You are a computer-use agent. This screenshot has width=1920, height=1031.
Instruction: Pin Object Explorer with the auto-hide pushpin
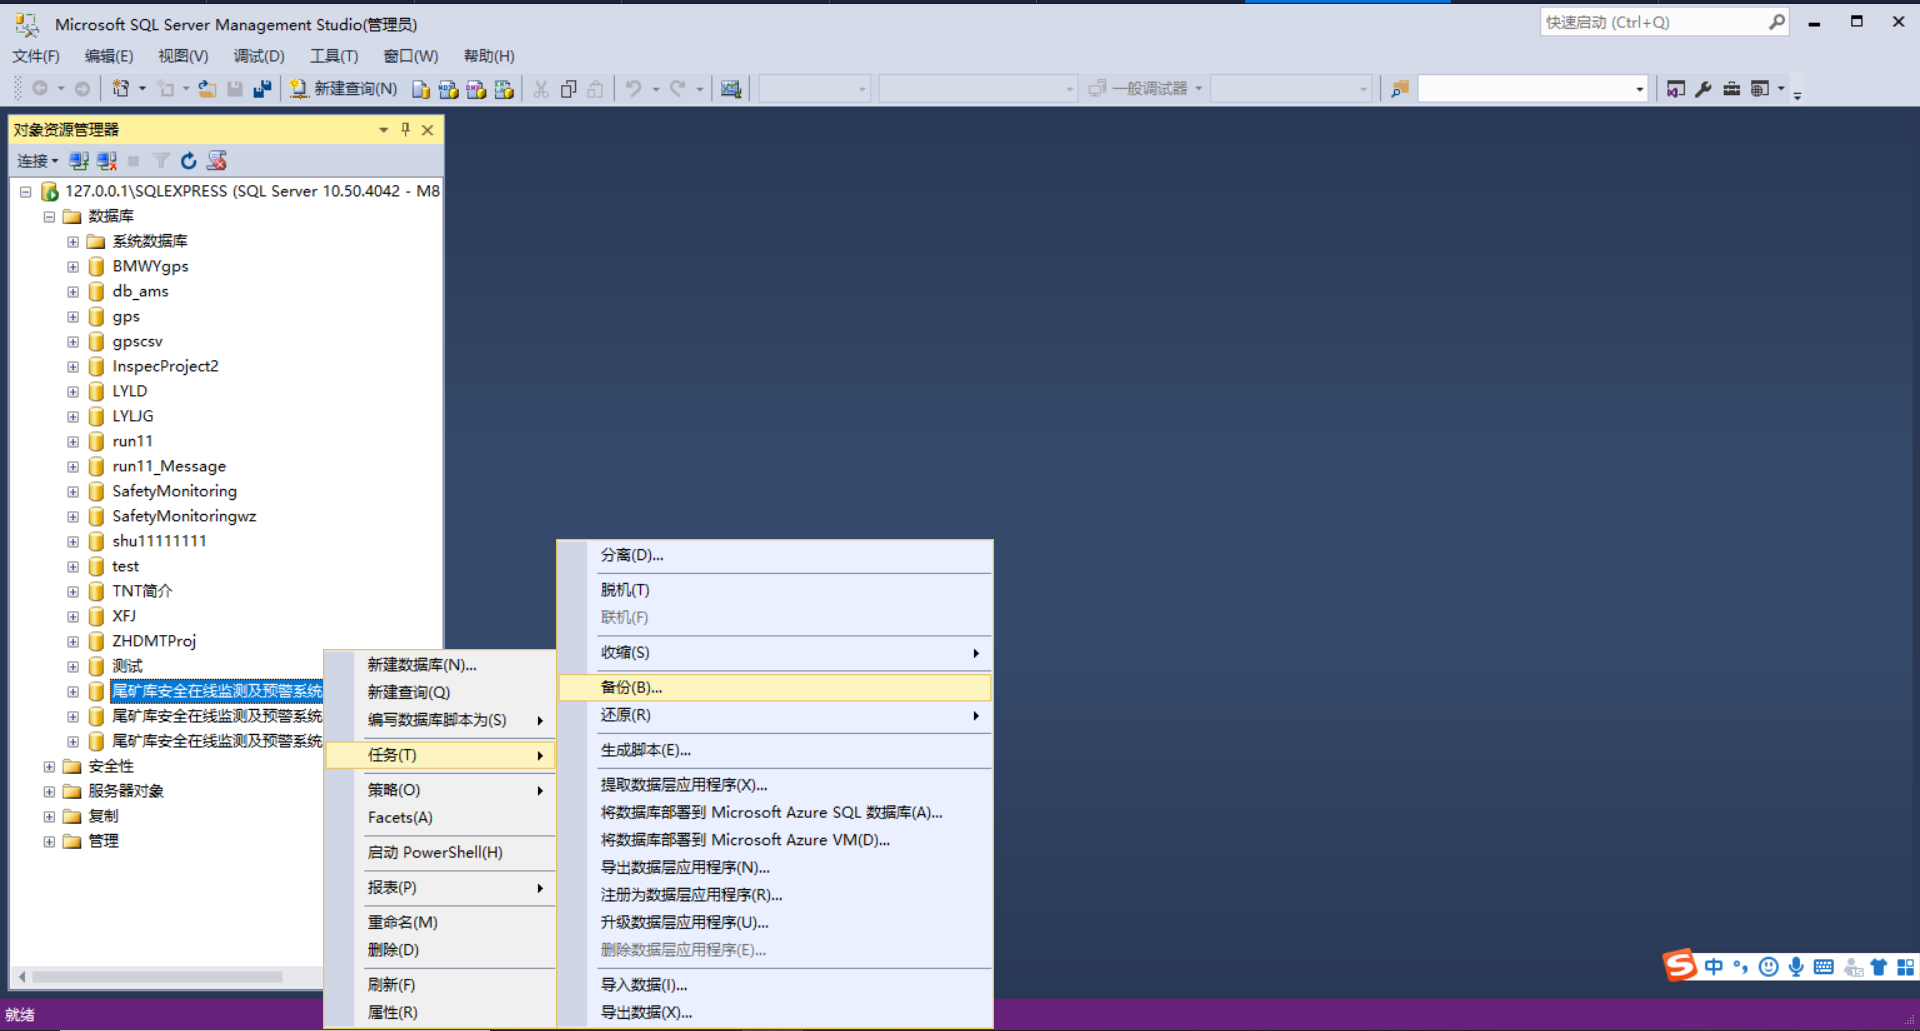[405, 129]
